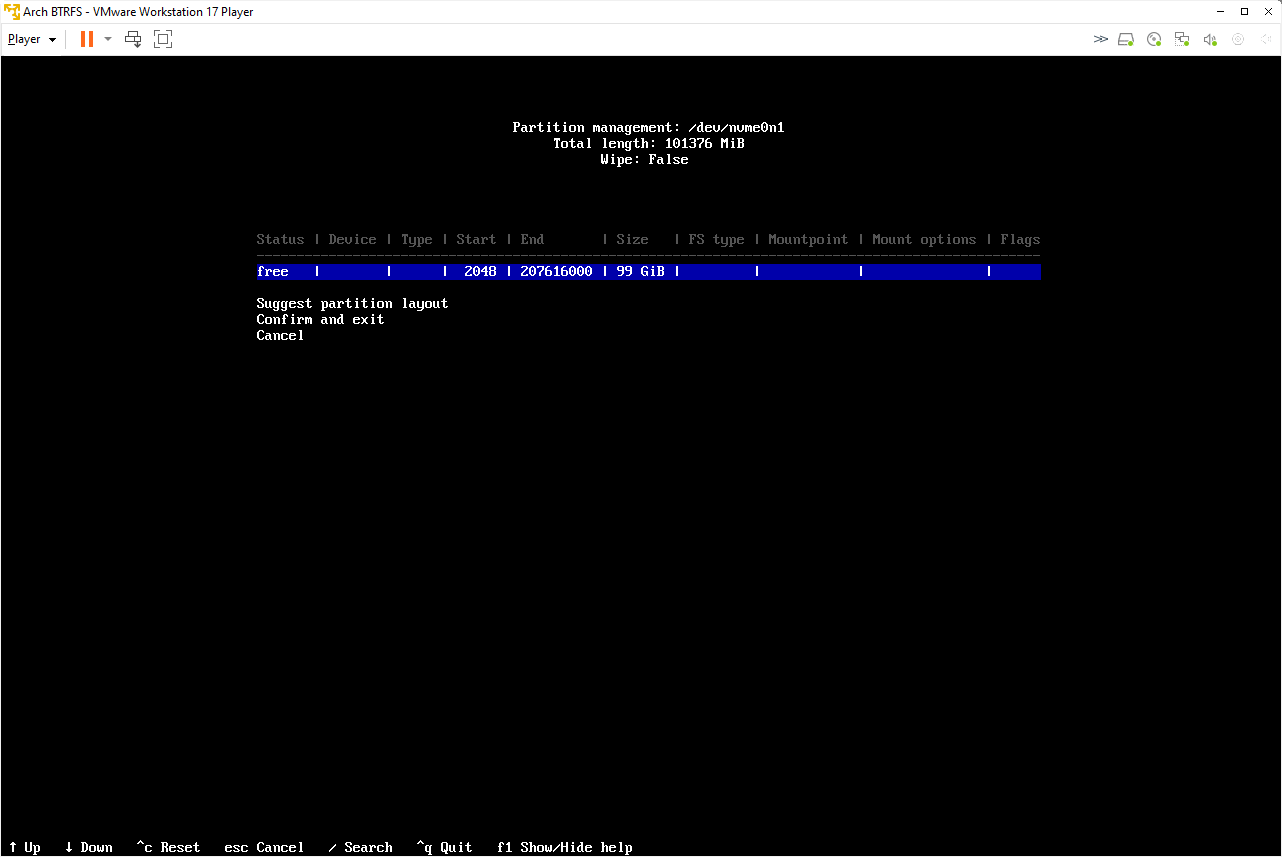This screenshot has width=1282, height=857.
Task: Click the FS type column header
Action: [716, 239]
